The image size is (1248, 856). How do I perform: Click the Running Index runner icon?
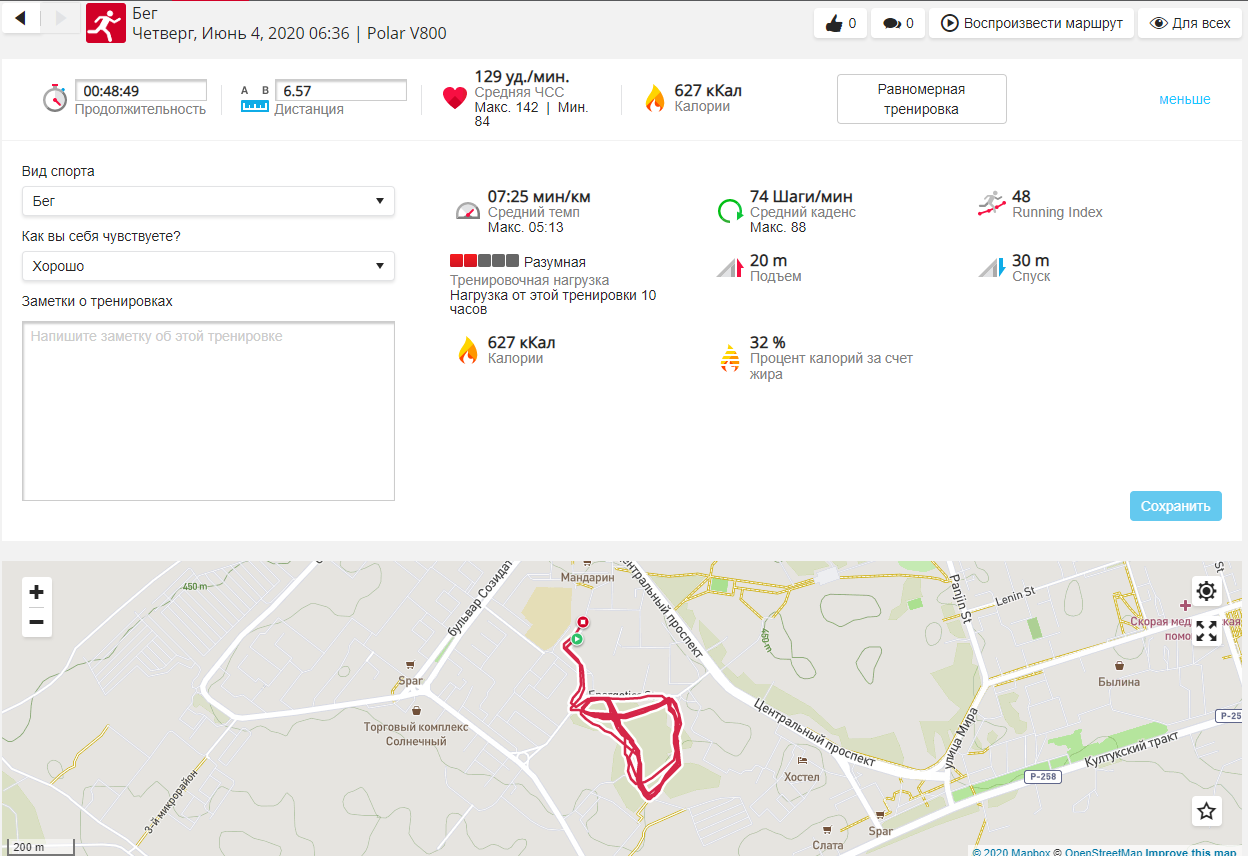[991, 204]
